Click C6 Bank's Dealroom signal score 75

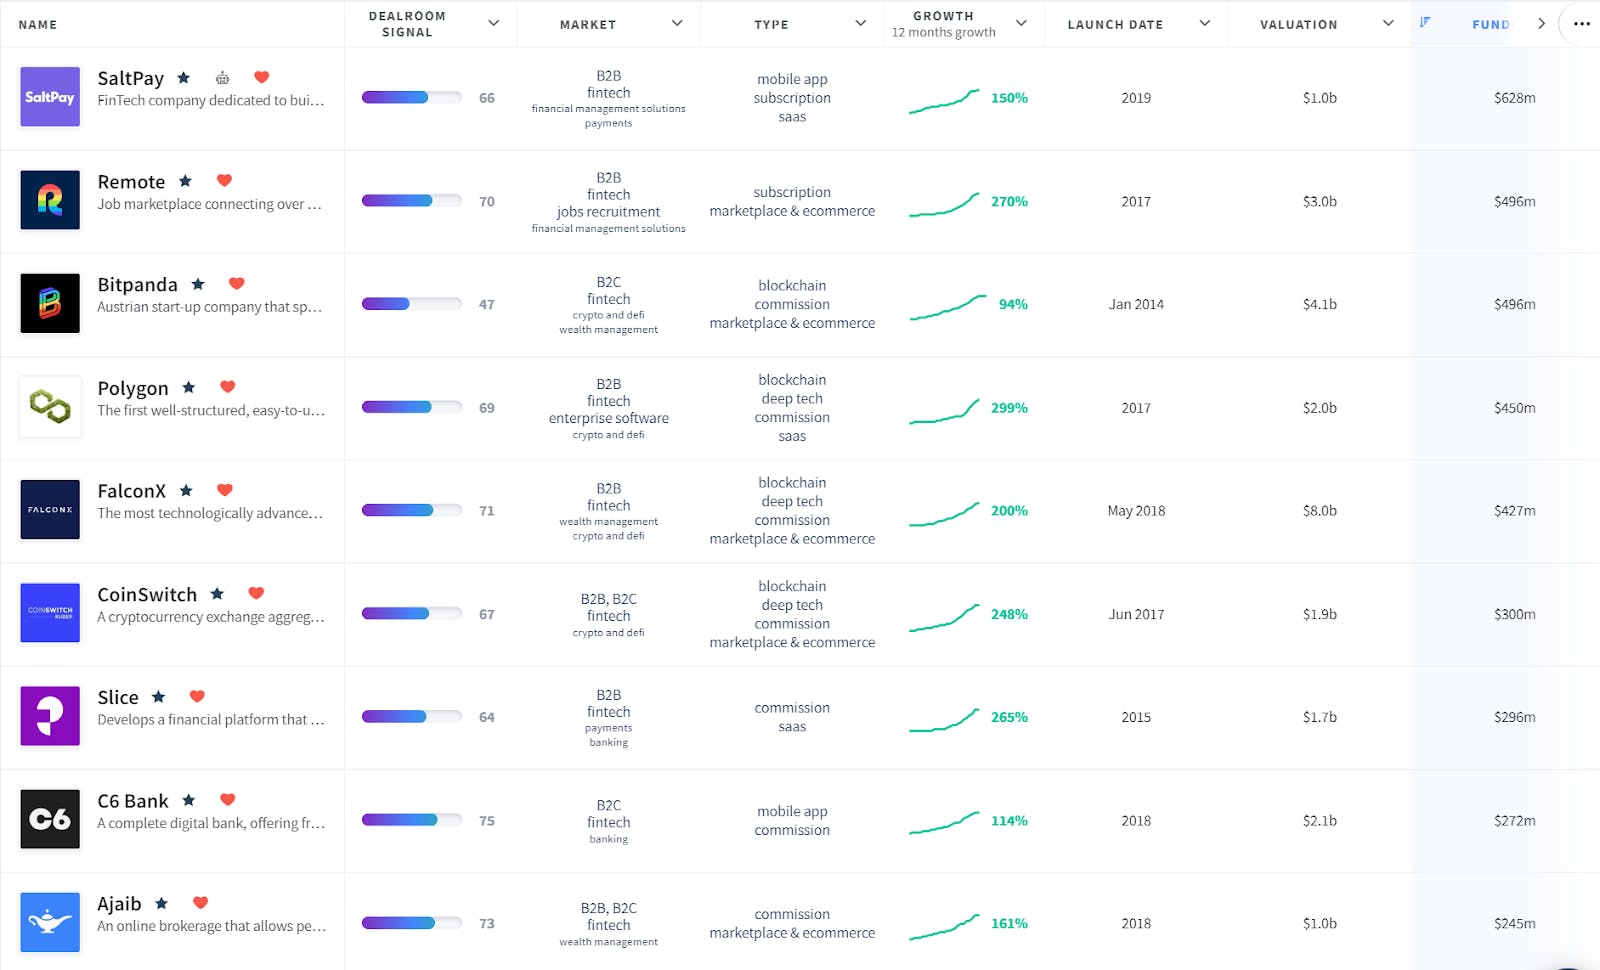coord(487,821)
